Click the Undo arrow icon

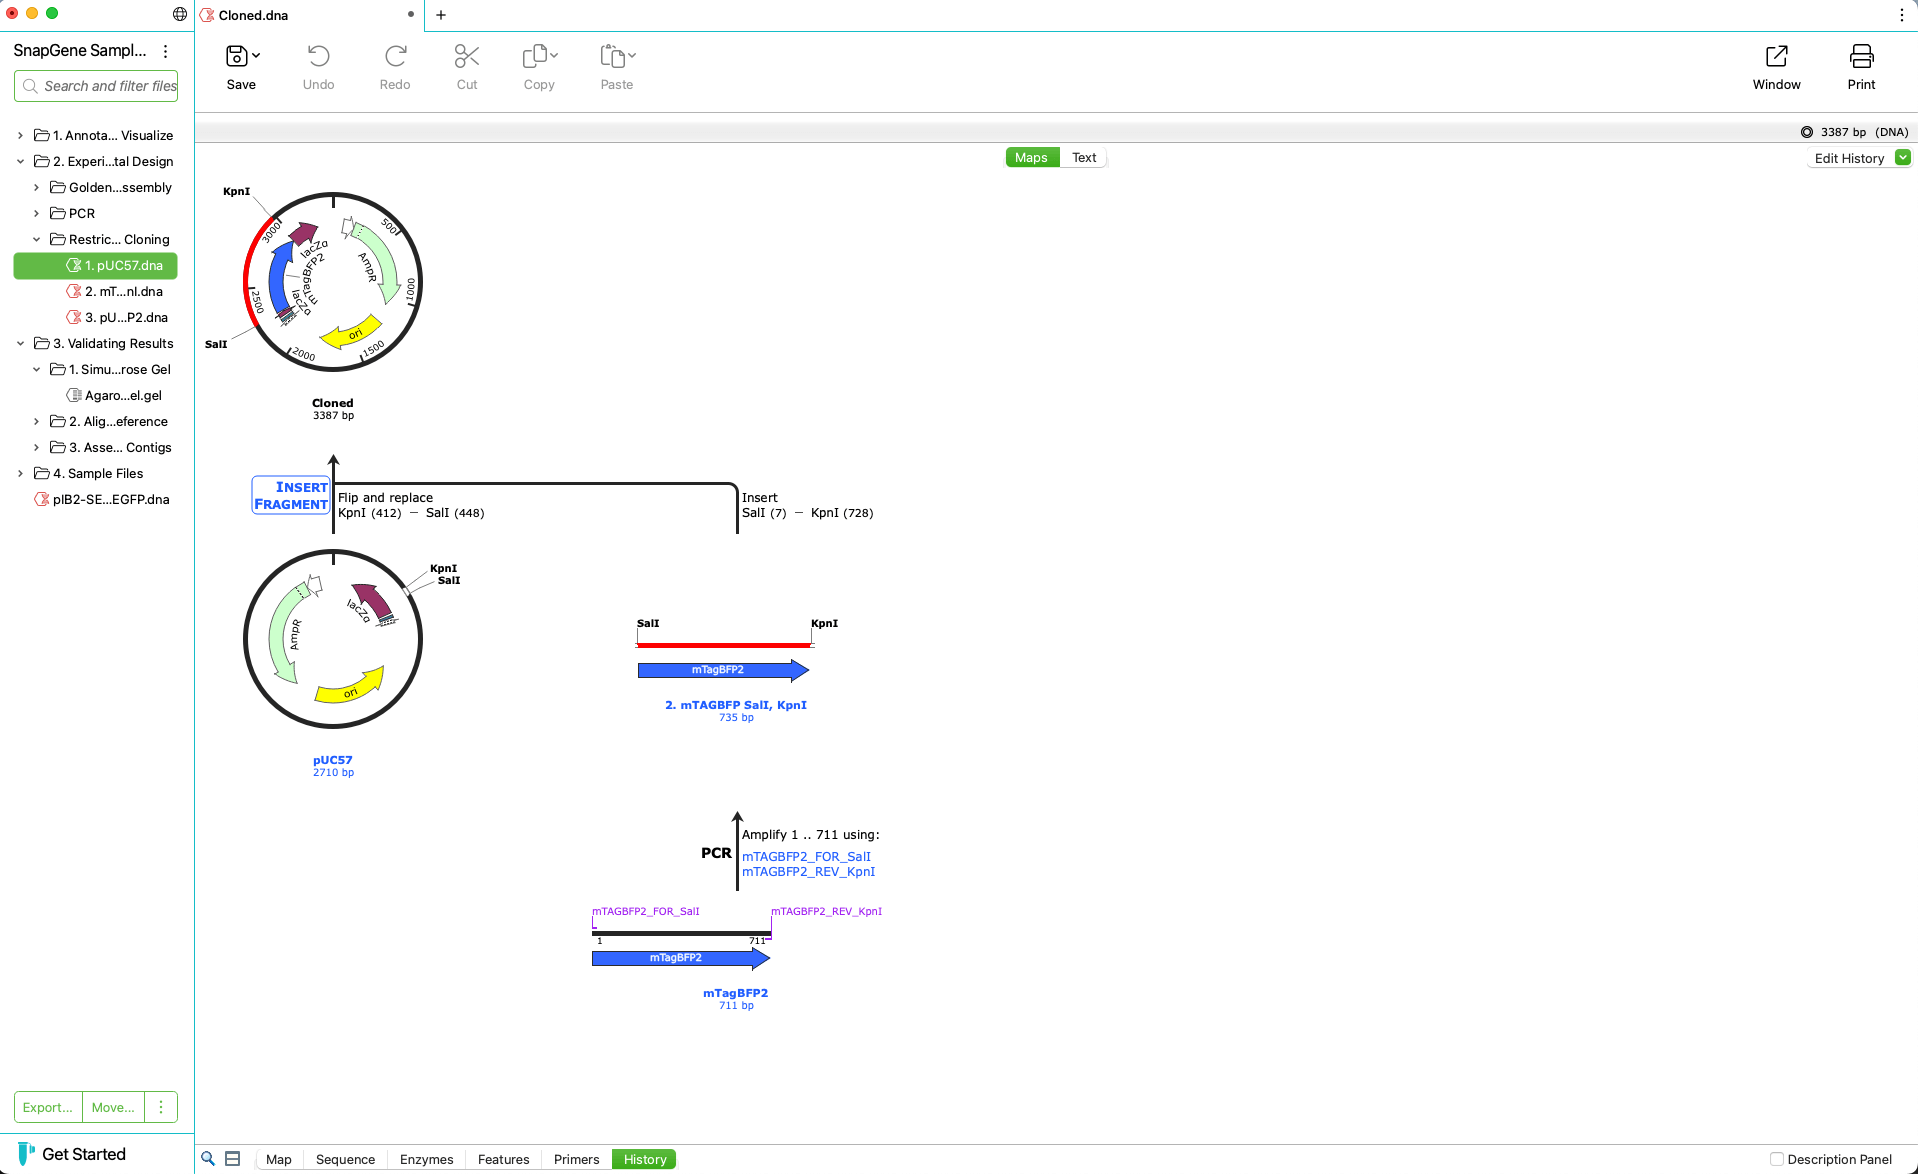pos(318,57)
